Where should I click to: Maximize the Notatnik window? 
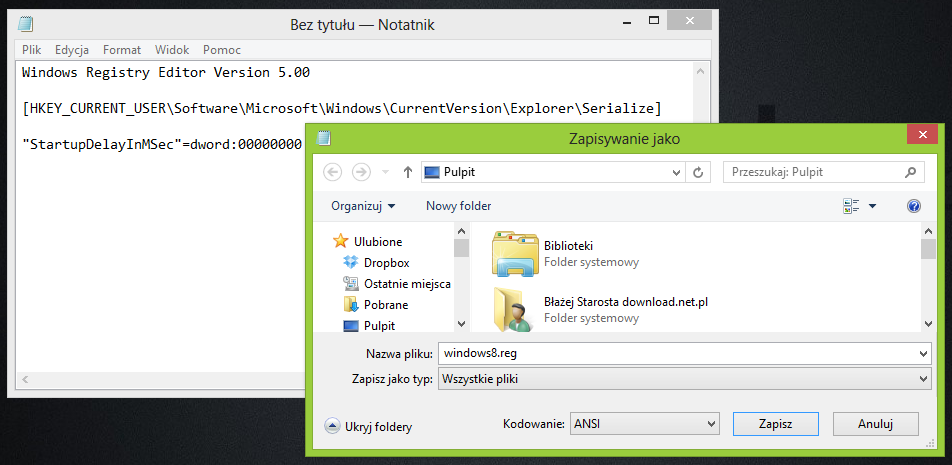pos(654,21)
